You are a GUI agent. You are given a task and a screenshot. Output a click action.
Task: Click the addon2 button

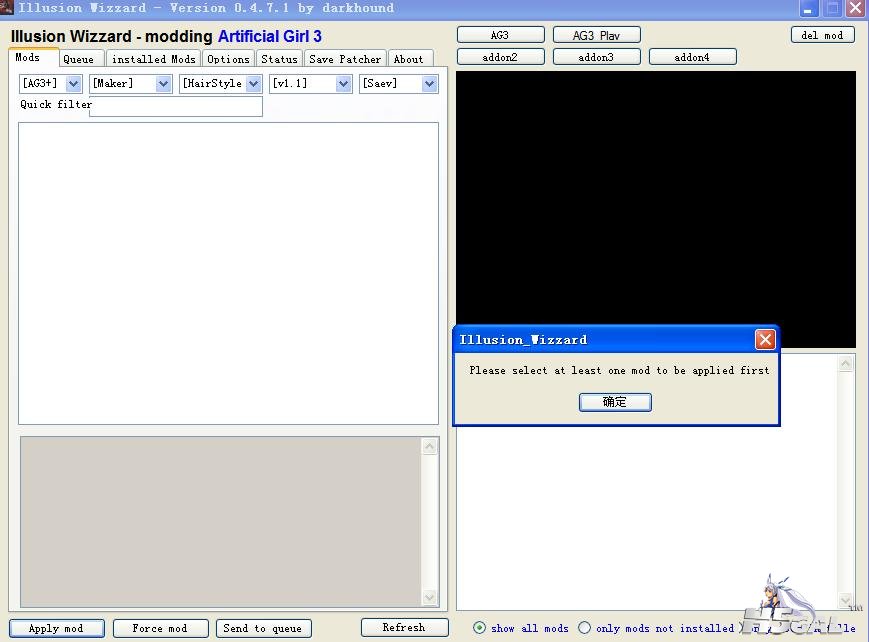point(500,57)
